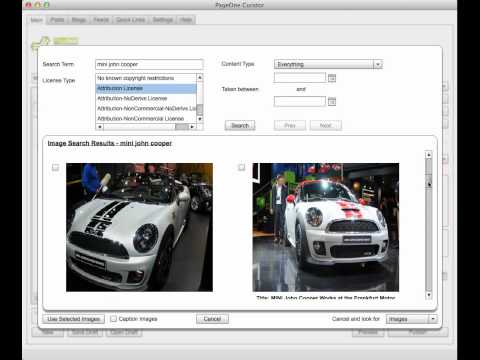Click the second 'Taken between' date field
The height and width of the screenshot is (360, 480).
click(300, 101)
